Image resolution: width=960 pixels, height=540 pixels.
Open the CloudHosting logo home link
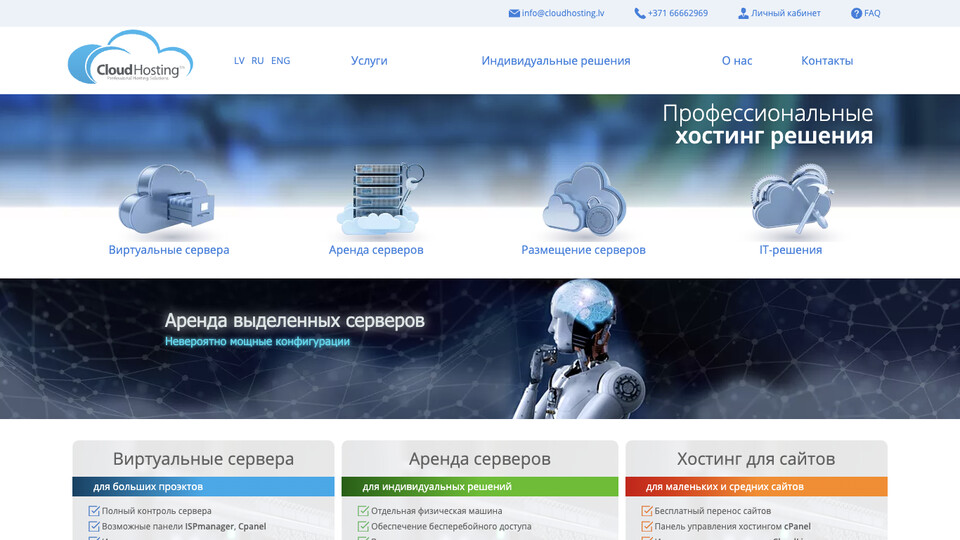(130, 57)
